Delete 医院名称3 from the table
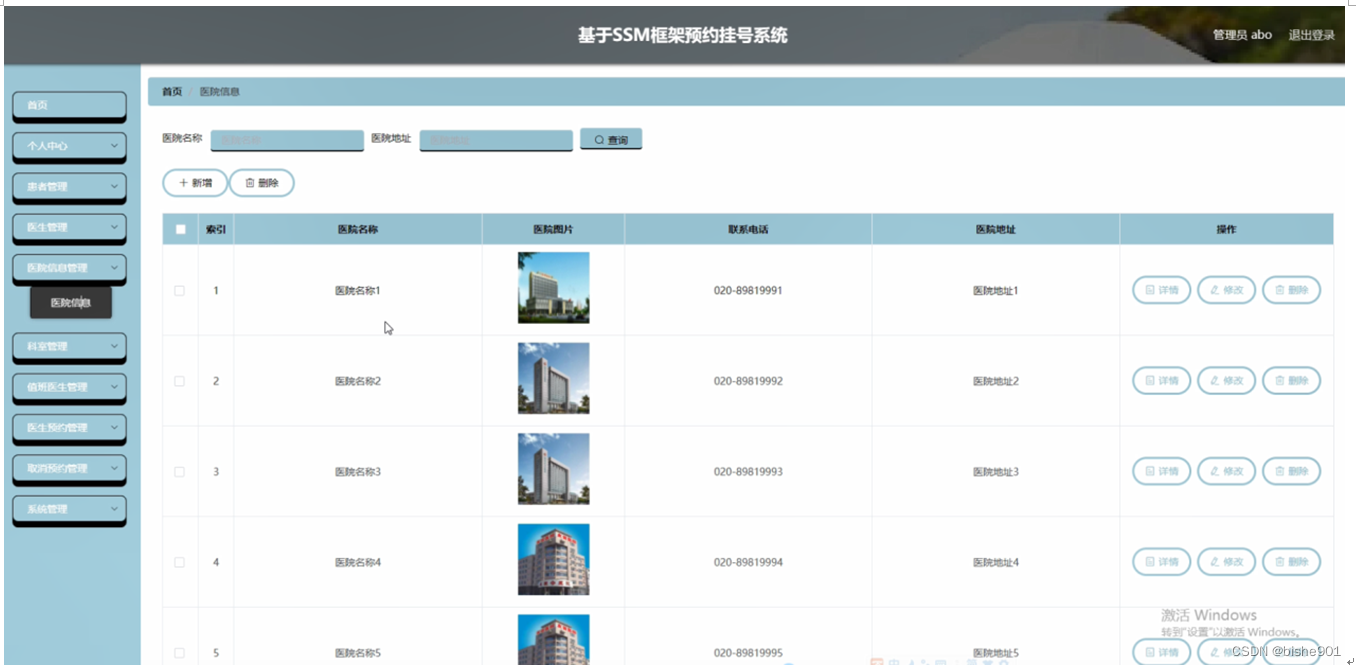1356x666 pixels. (1291, 471)
